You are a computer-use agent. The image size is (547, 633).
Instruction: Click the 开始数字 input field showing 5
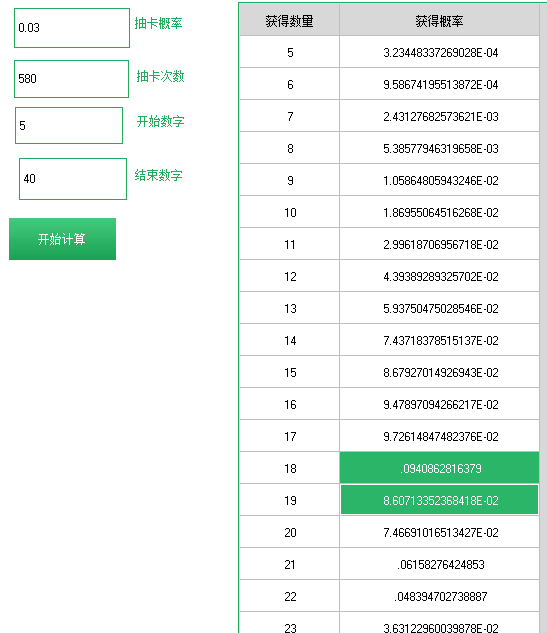tap(69, 125)
